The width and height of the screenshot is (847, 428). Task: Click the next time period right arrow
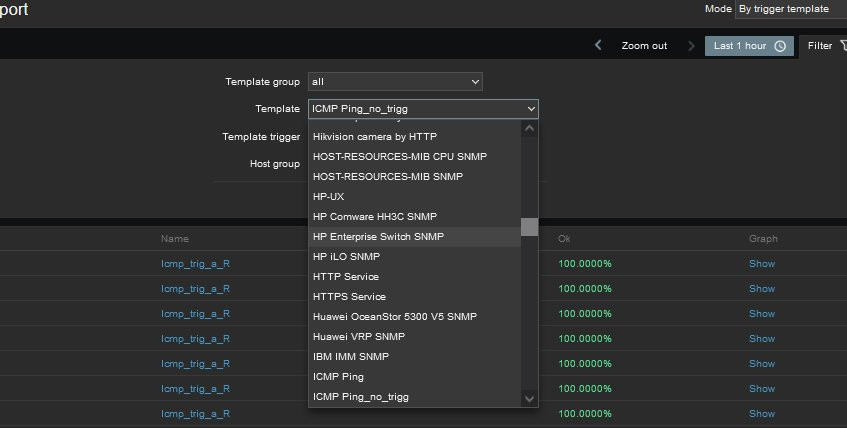pos(691,46)
